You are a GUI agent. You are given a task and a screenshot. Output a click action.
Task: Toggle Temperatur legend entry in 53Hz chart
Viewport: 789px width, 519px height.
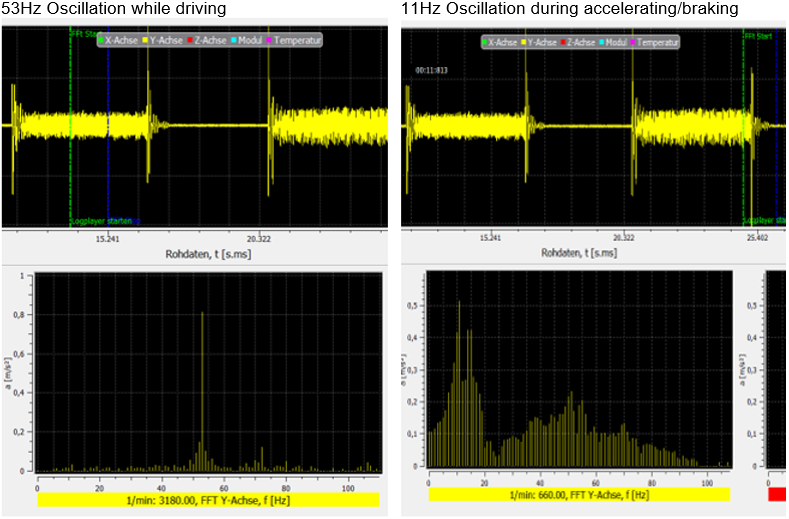[294, 40]
